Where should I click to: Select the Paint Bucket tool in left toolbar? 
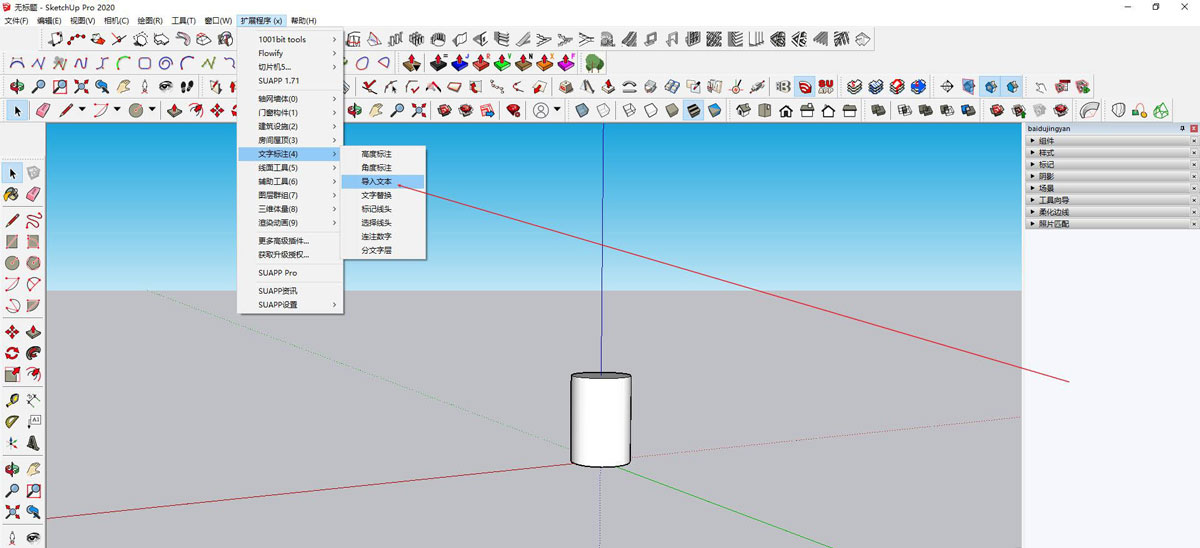(x=12, y=193)
